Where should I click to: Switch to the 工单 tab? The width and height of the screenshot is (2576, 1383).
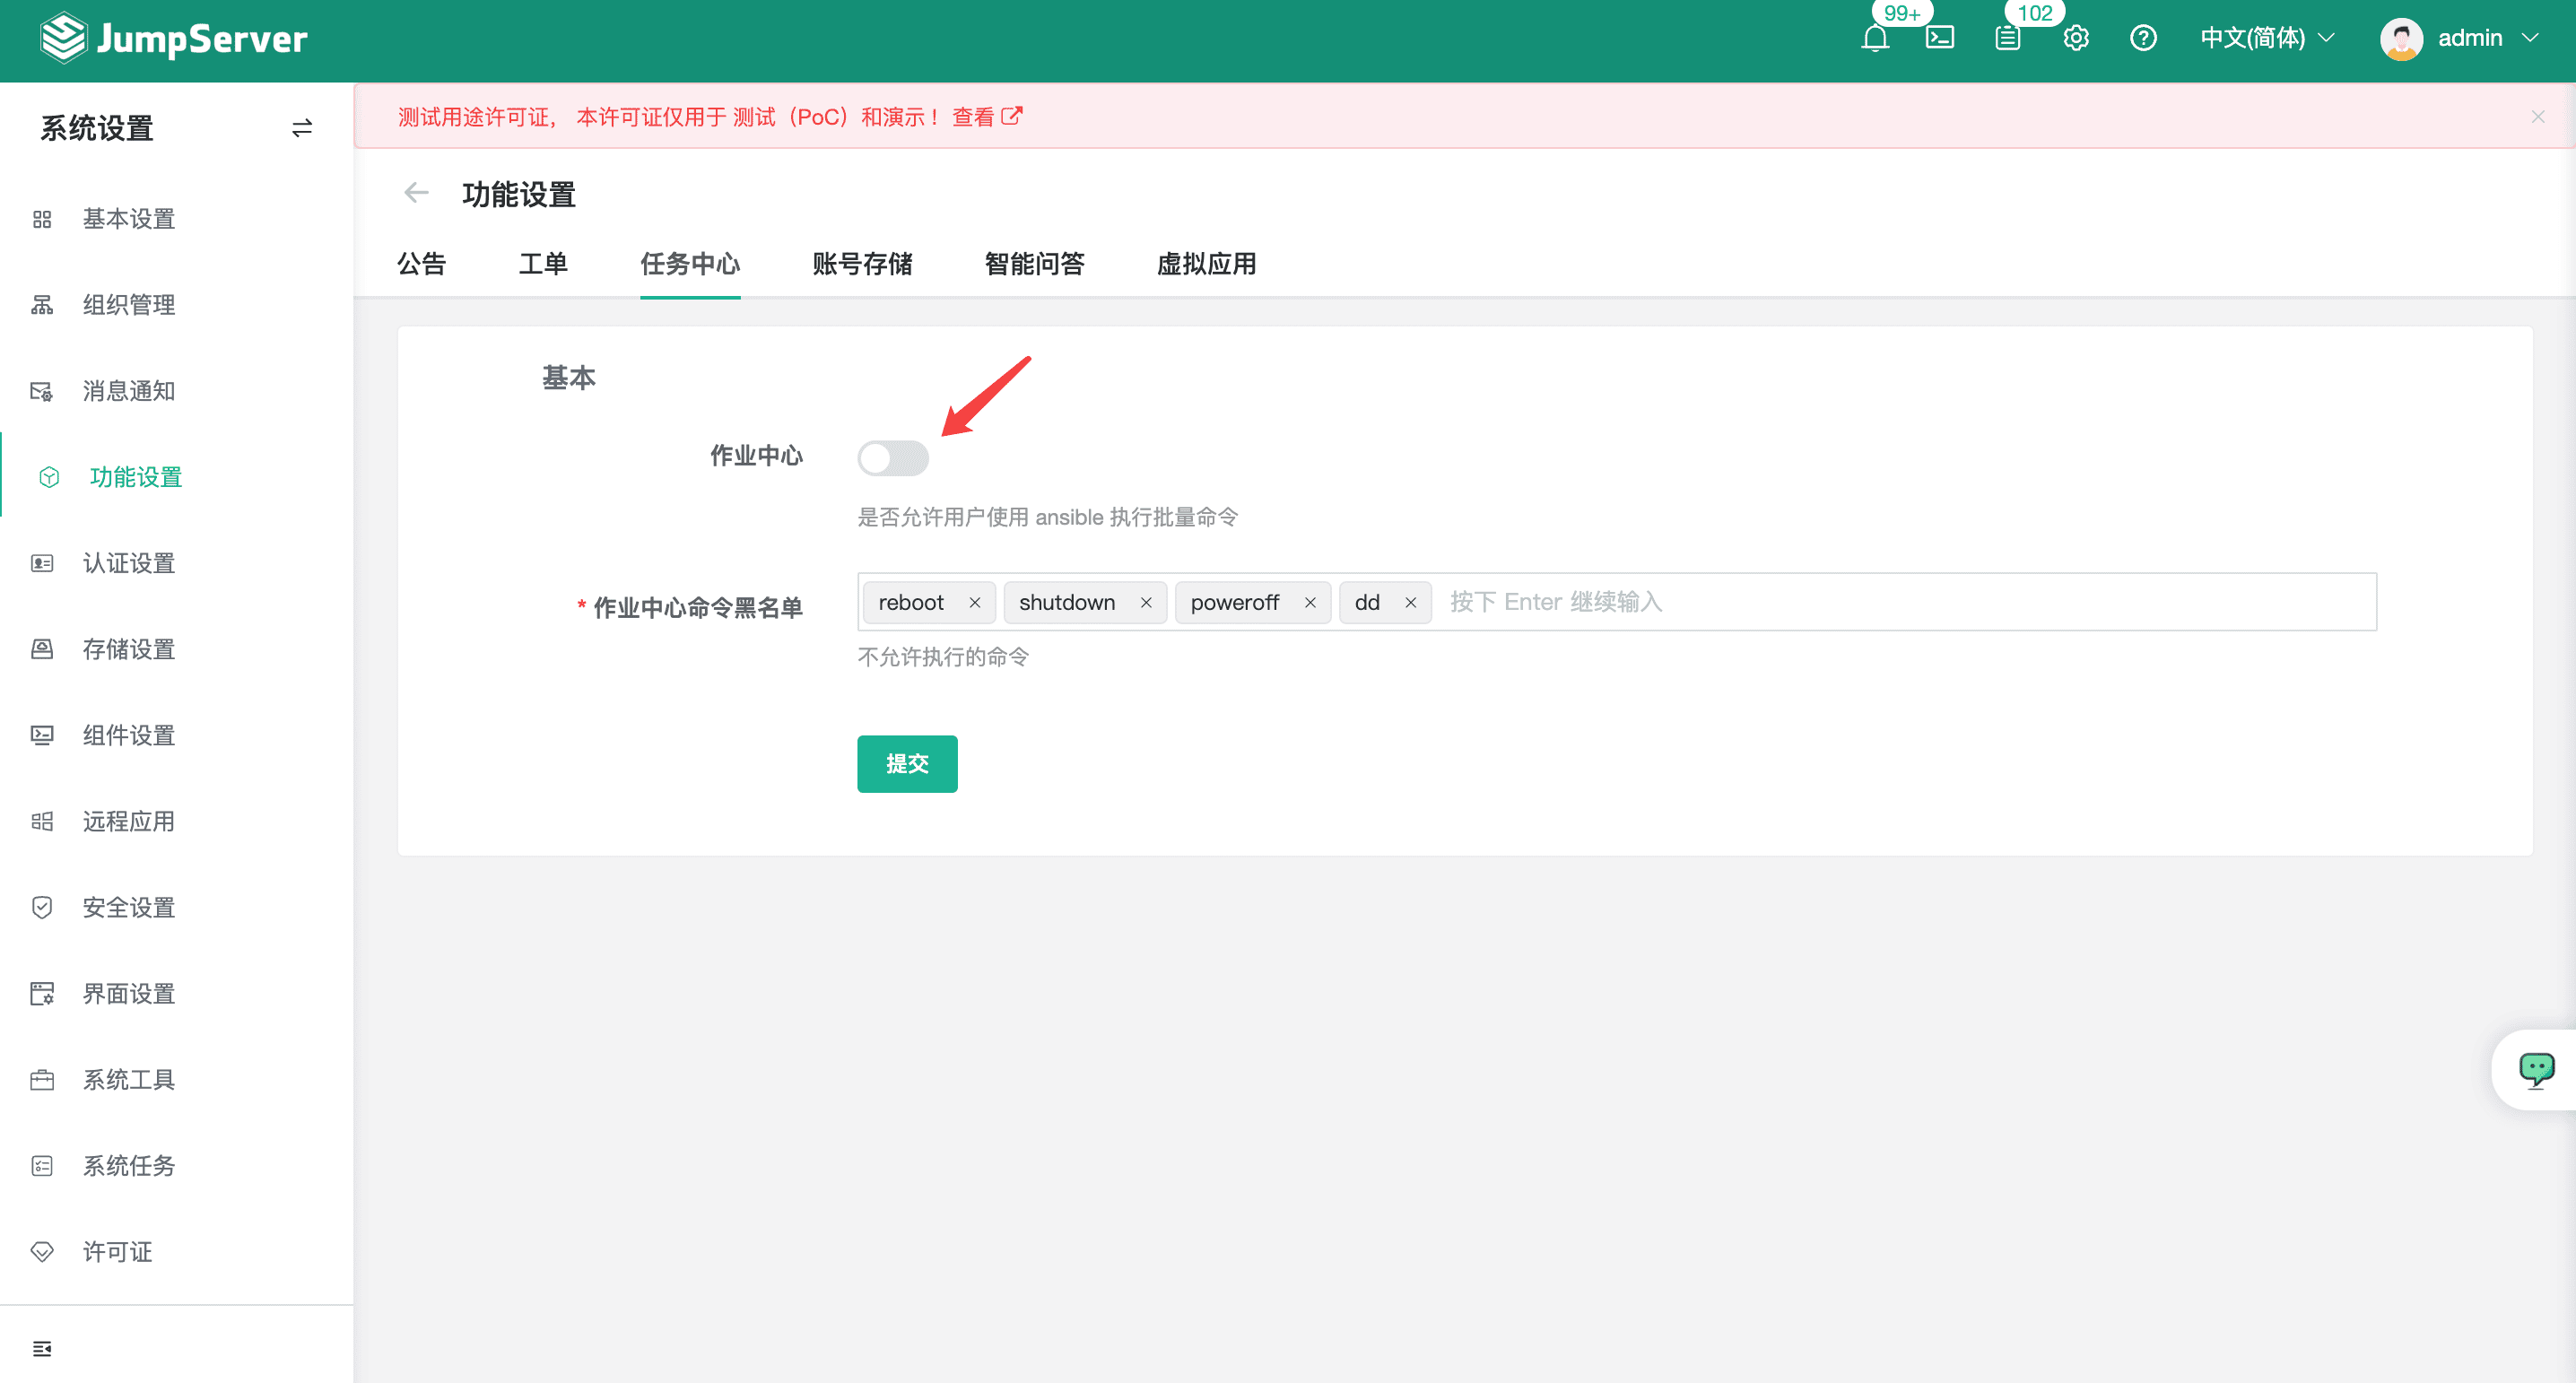coord(543,264)
